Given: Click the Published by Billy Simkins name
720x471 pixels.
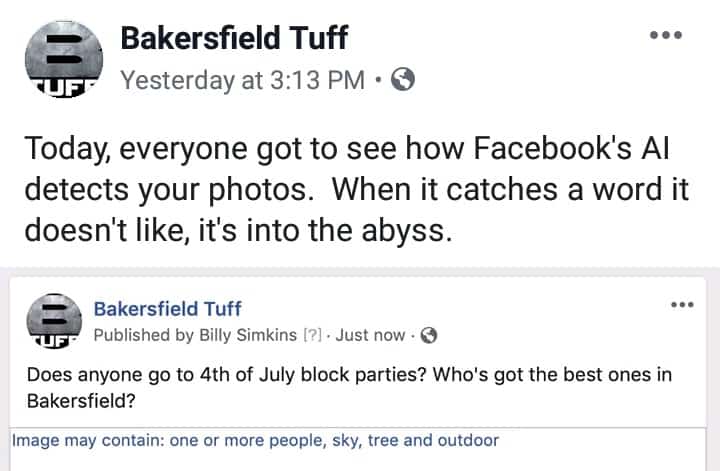Looking at the screenshot, I should point(248,335).
